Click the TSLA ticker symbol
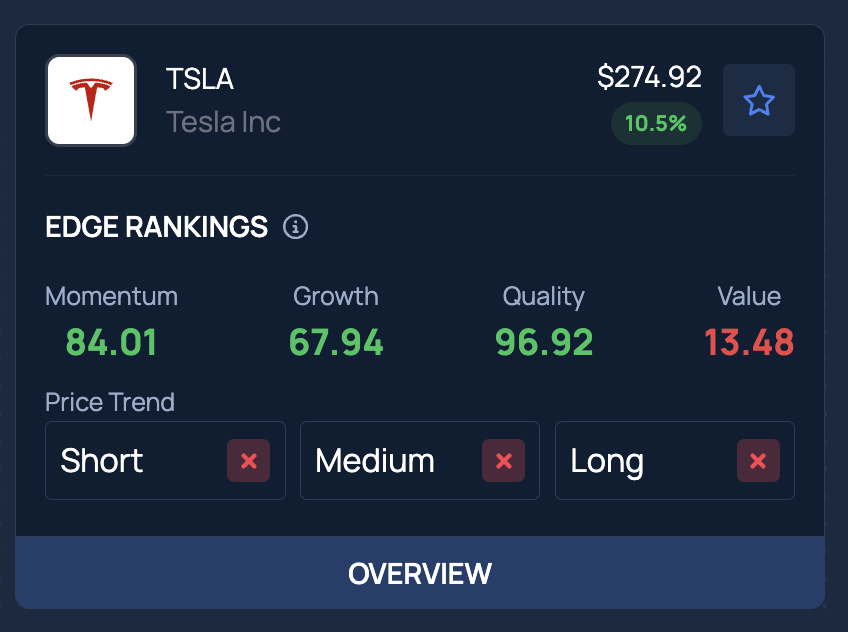The height and width of the screenshot is (632, 848). 200,79
